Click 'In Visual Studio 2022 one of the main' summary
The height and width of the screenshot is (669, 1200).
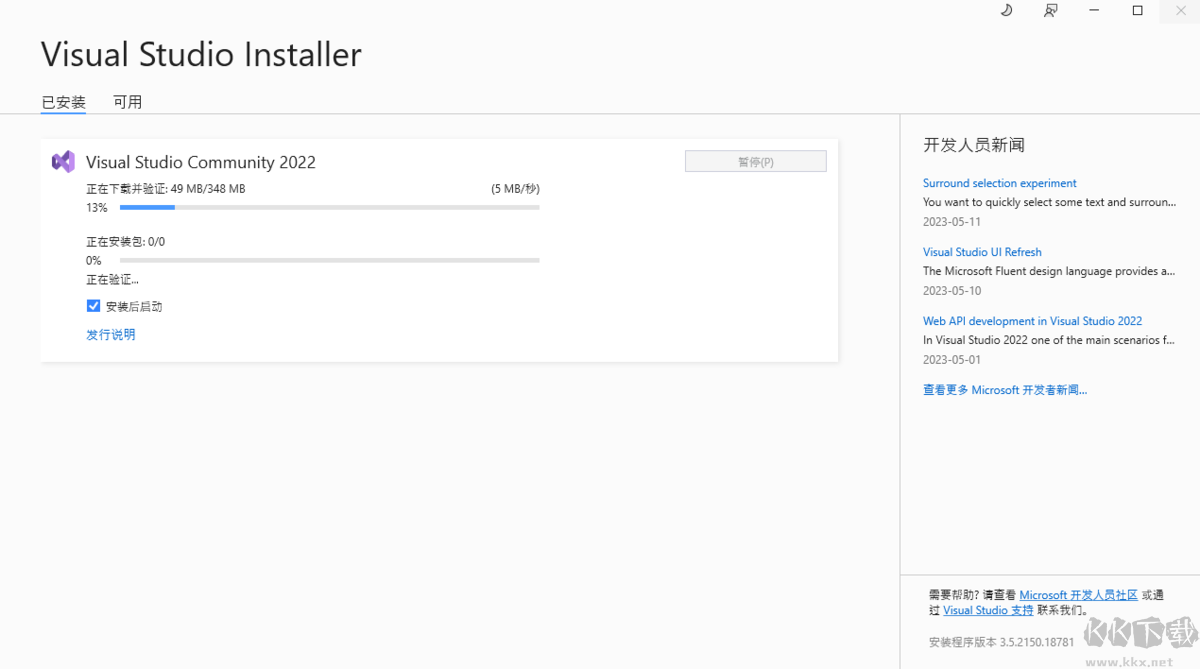coord(1049,340)
